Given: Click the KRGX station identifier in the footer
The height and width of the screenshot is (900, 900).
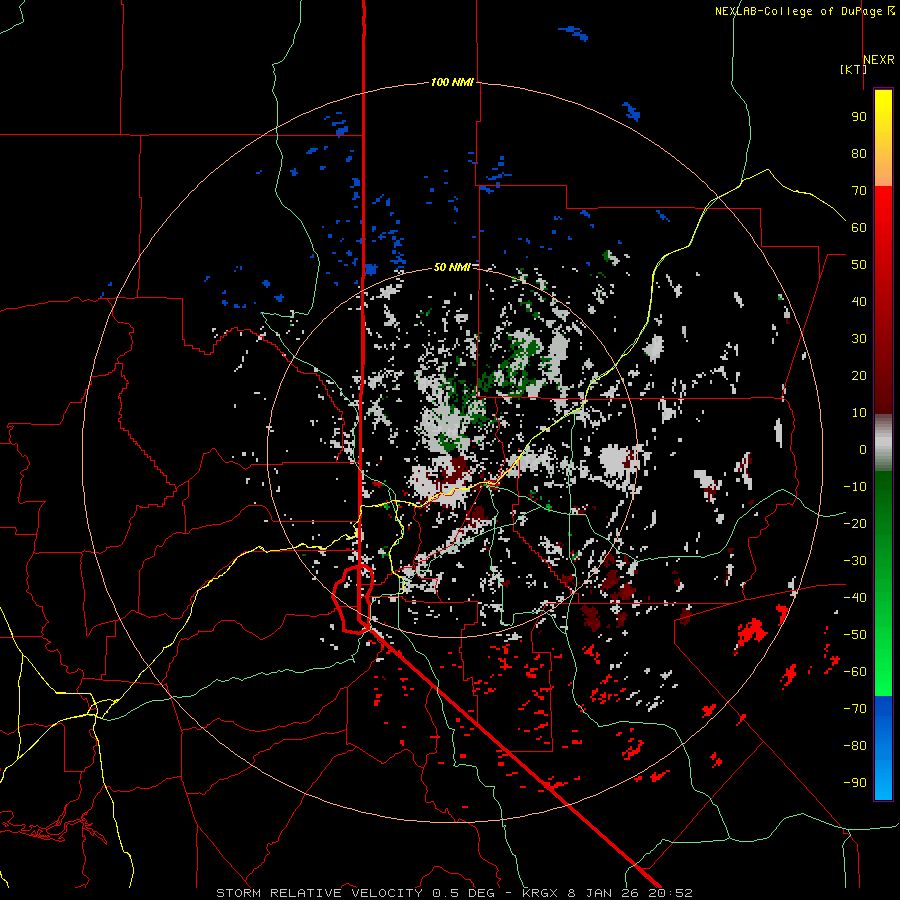Looking at the screenshot, I should (x=541, y=893).
